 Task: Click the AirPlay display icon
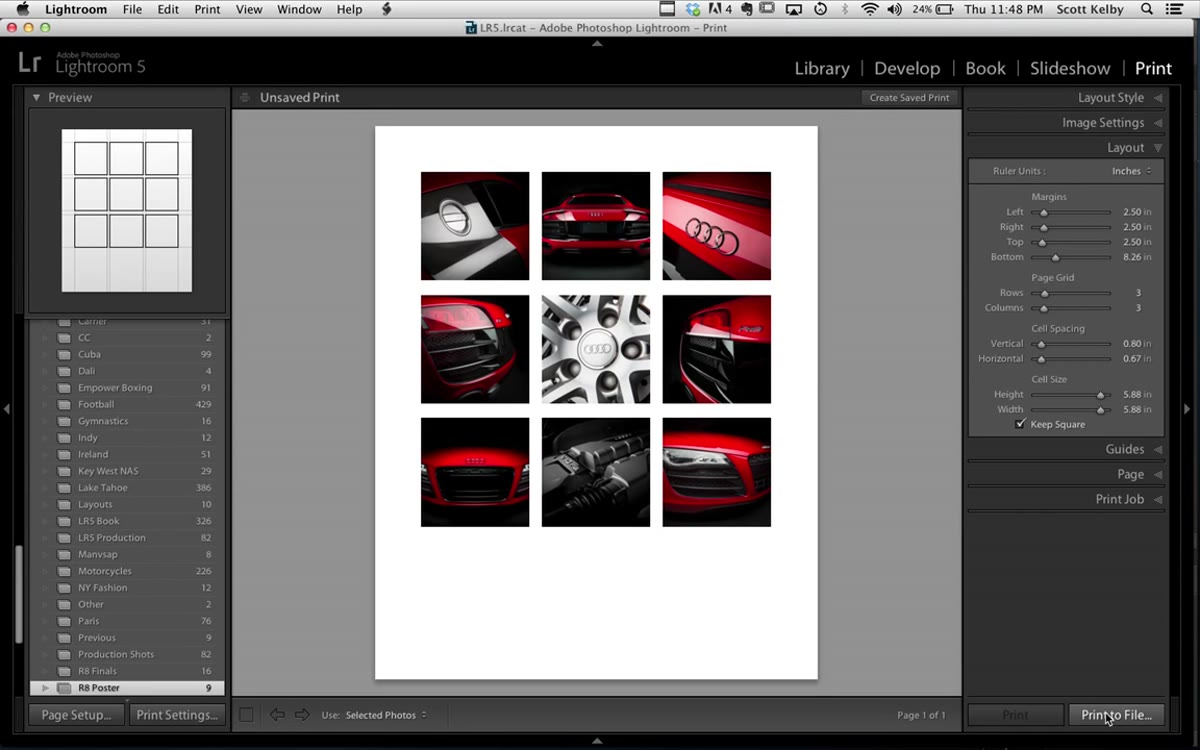(x=794, y=9)
